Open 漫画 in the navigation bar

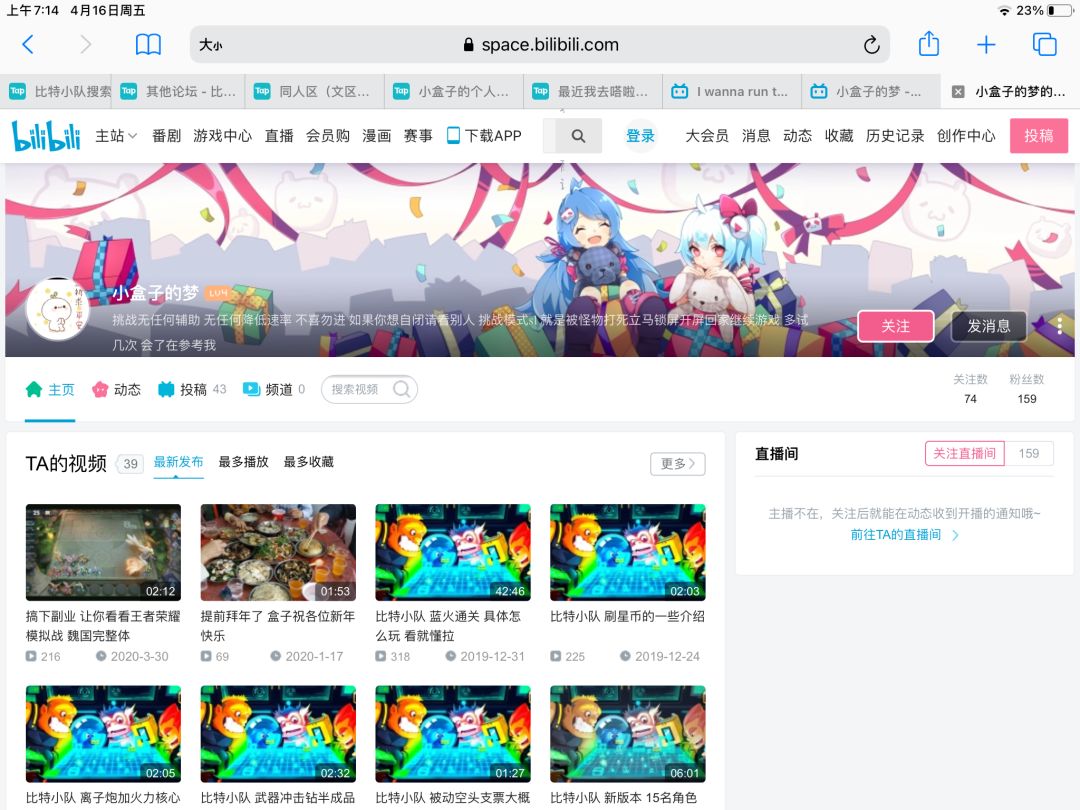(376, 136)
